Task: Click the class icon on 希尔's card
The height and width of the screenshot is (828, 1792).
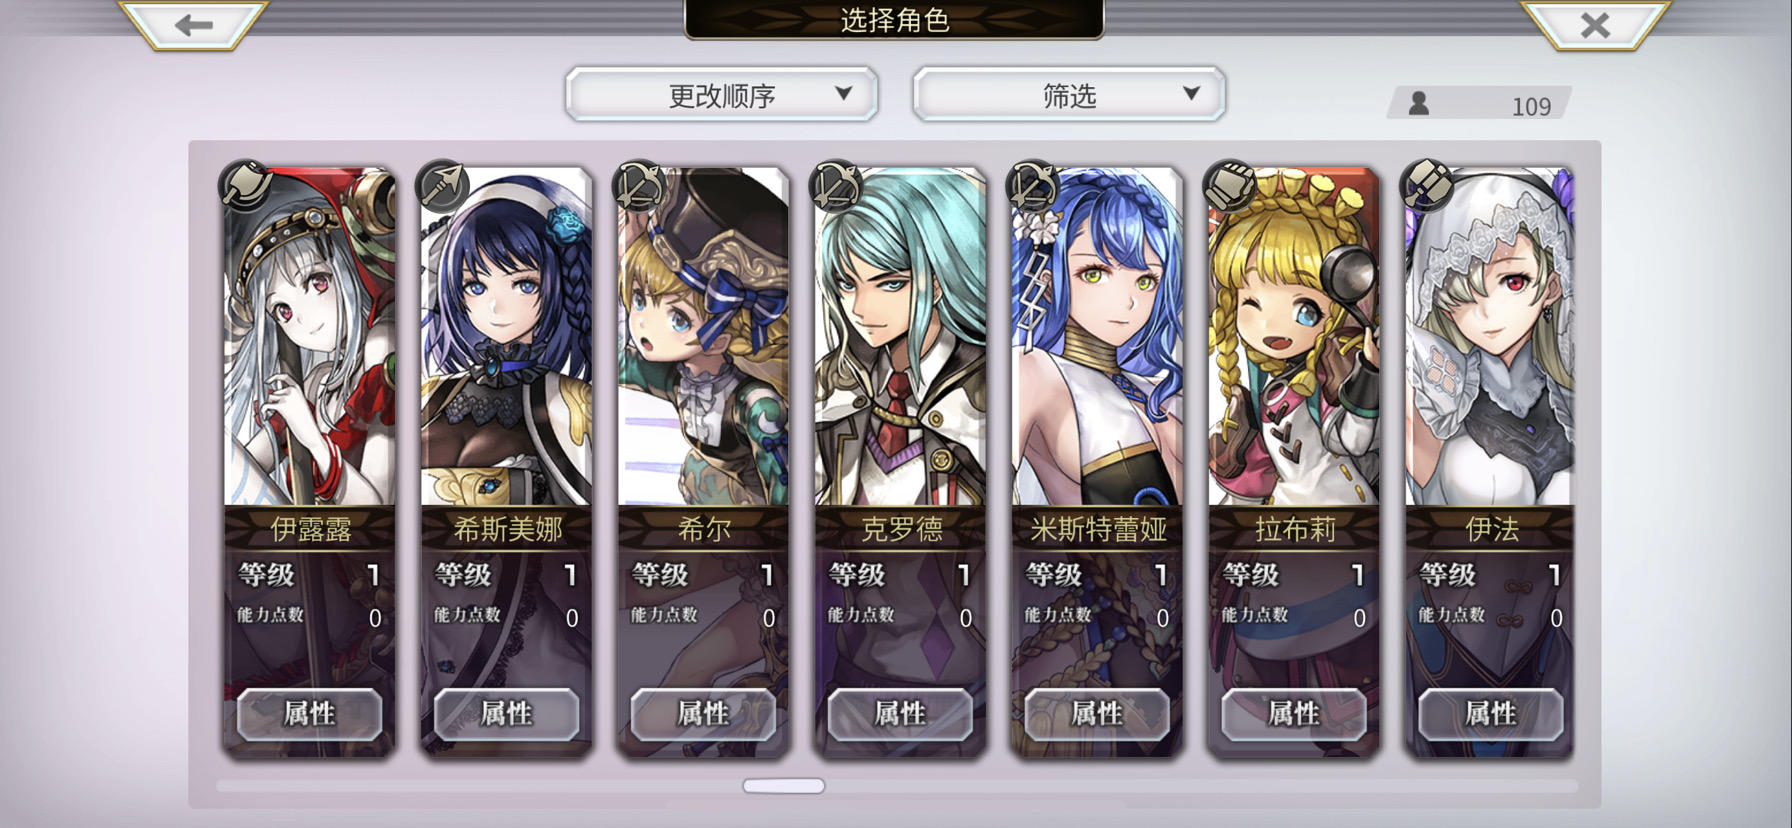Action: tap(638, 185)
